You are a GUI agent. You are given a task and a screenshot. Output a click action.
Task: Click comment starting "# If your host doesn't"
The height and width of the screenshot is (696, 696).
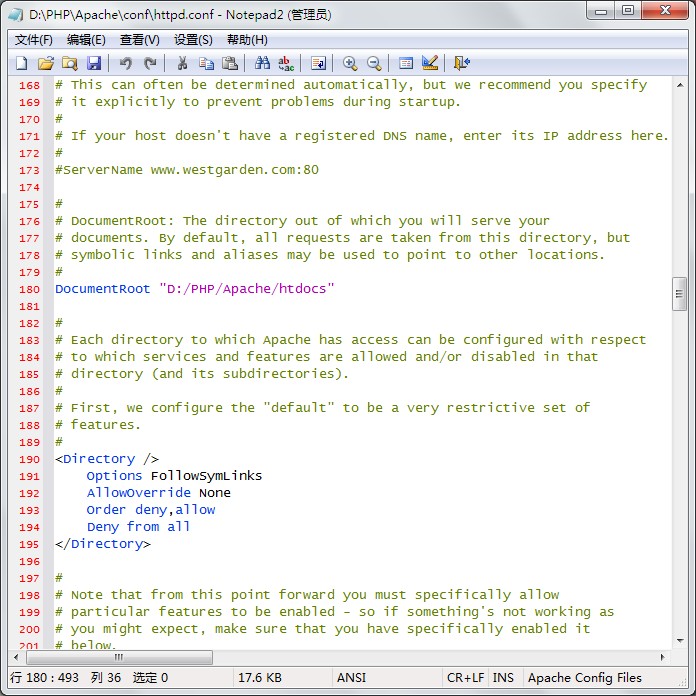click(x=361, y=136)
